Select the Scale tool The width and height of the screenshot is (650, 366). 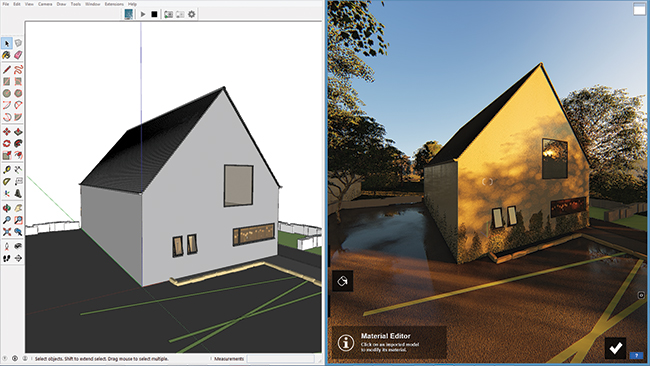pyautogui.click(x=7, y=155)
